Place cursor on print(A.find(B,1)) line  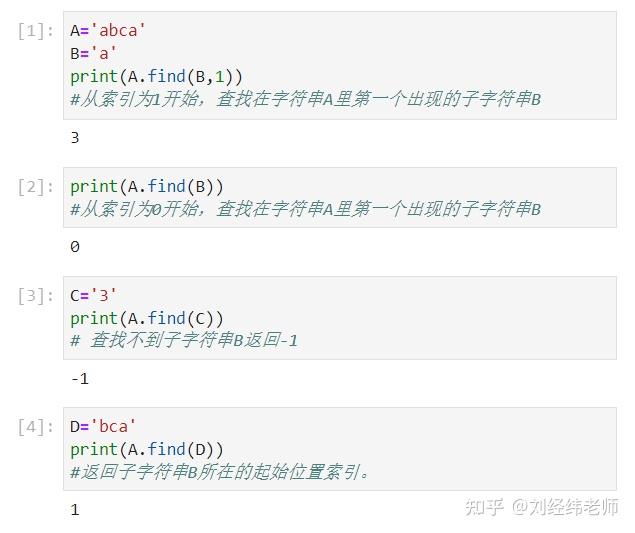pyautogui.click(x=156, y=77)
